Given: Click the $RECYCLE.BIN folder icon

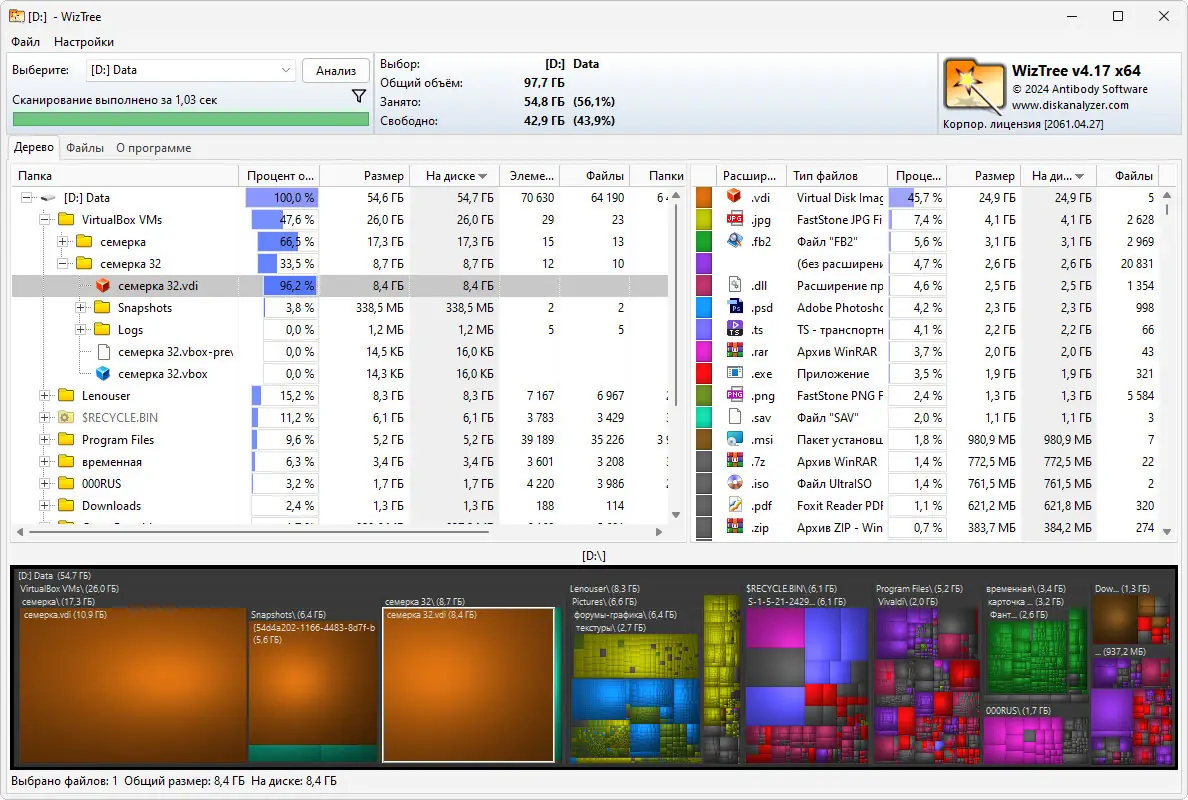Looking at the screenshot, I should pos(66,417).
